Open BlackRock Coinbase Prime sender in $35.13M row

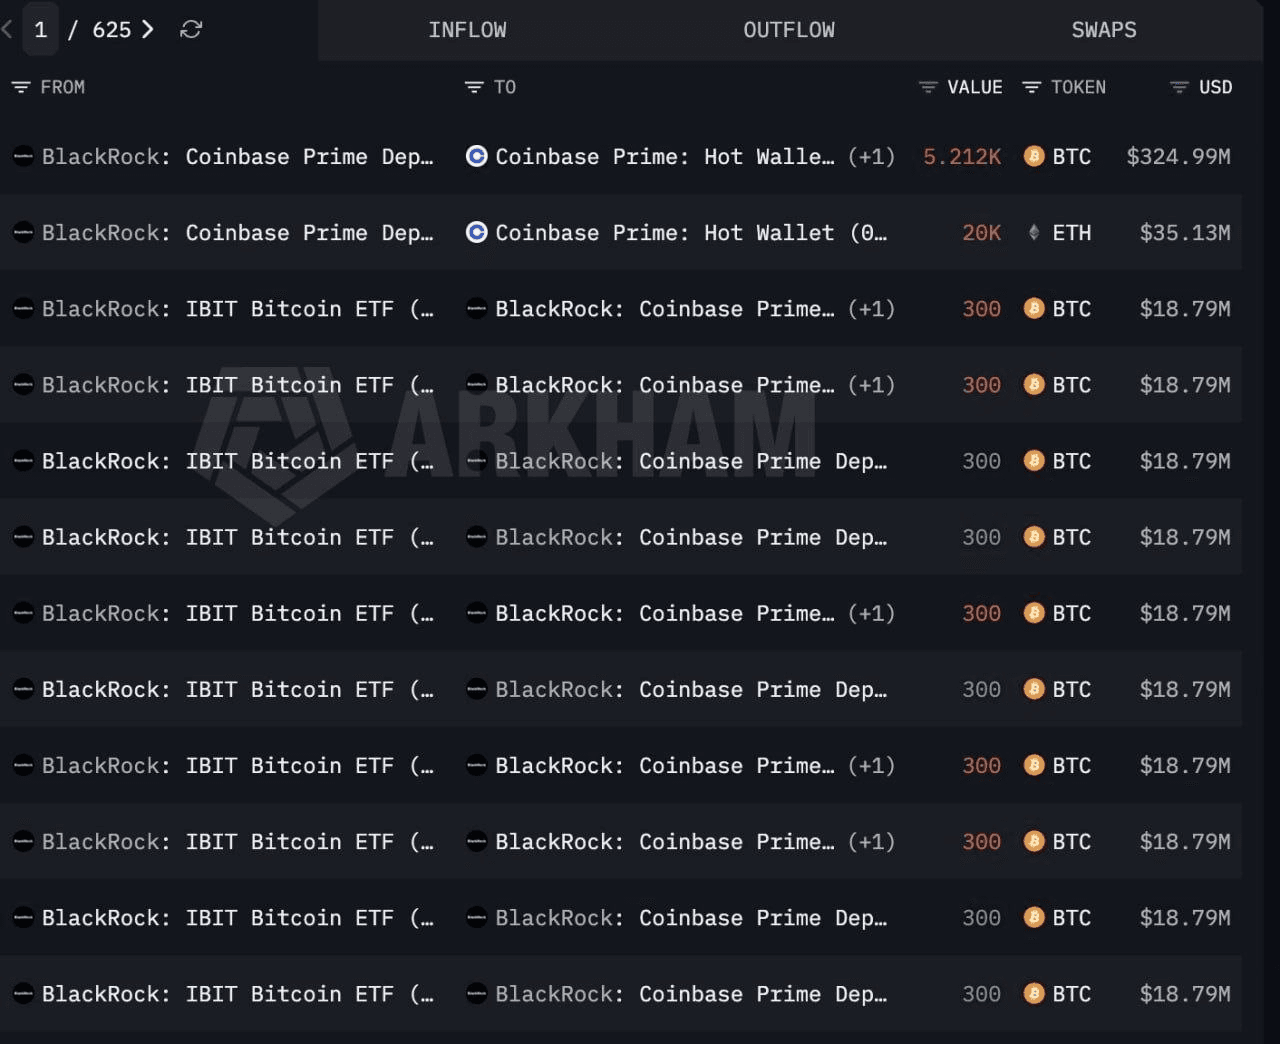point(238,233)
